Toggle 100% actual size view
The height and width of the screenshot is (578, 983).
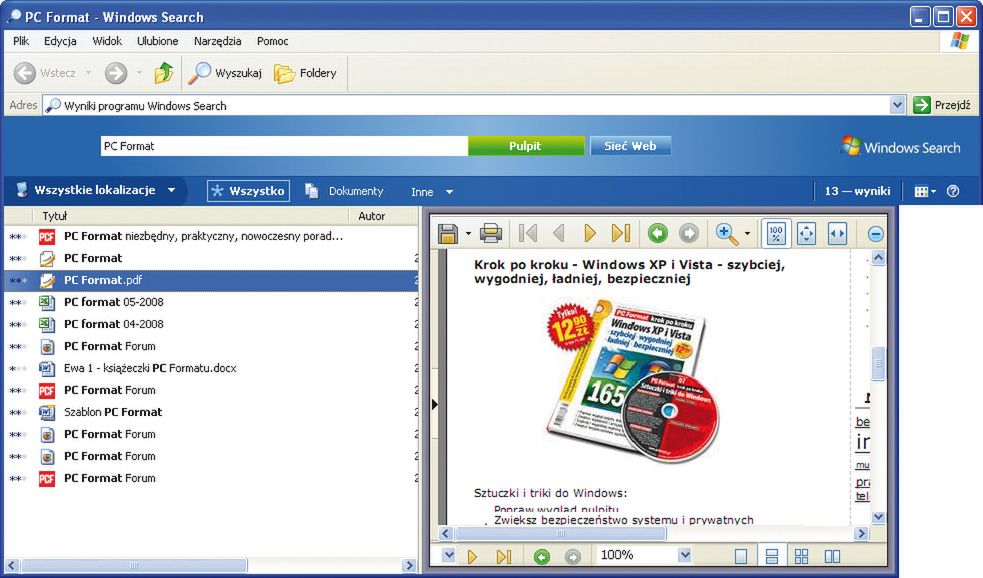[x=775, y=234]
